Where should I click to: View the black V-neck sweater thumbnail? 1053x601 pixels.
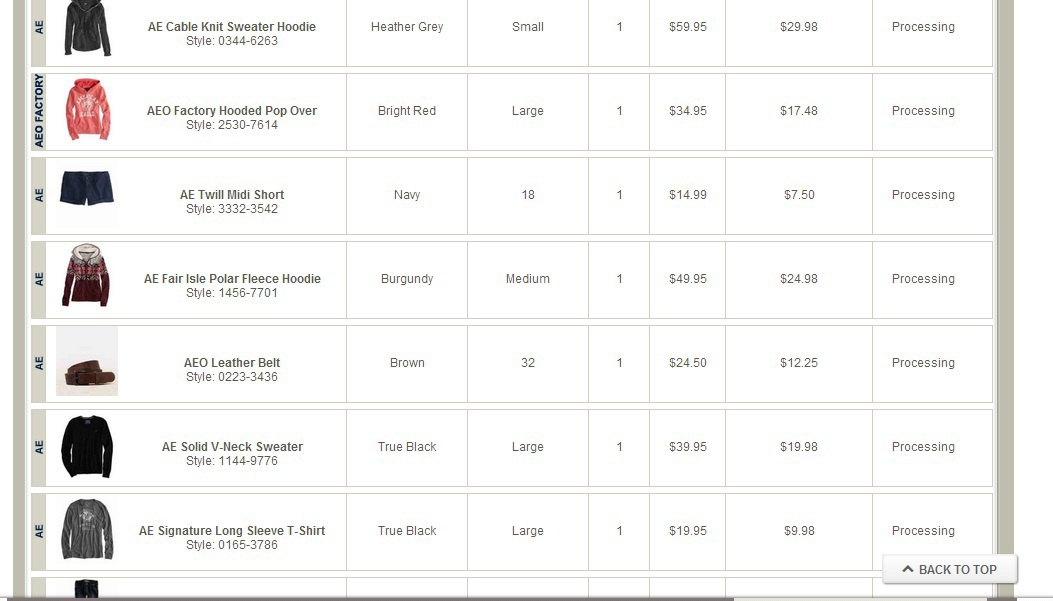click(x=87, y=447)
